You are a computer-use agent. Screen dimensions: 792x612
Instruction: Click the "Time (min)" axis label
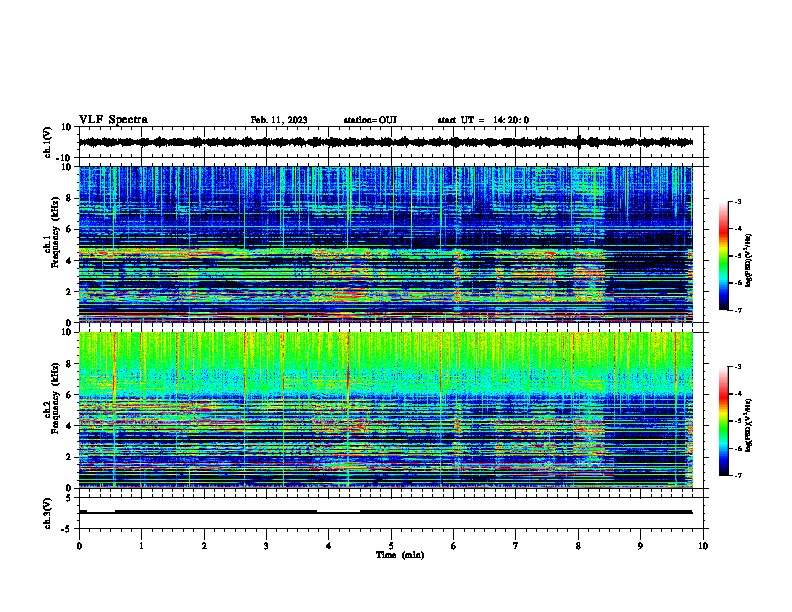click(x=400, y=555)
